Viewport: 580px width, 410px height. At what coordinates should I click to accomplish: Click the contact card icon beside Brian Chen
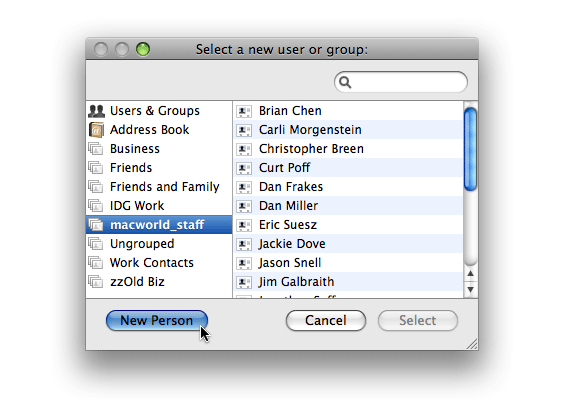tap(244, 111)
